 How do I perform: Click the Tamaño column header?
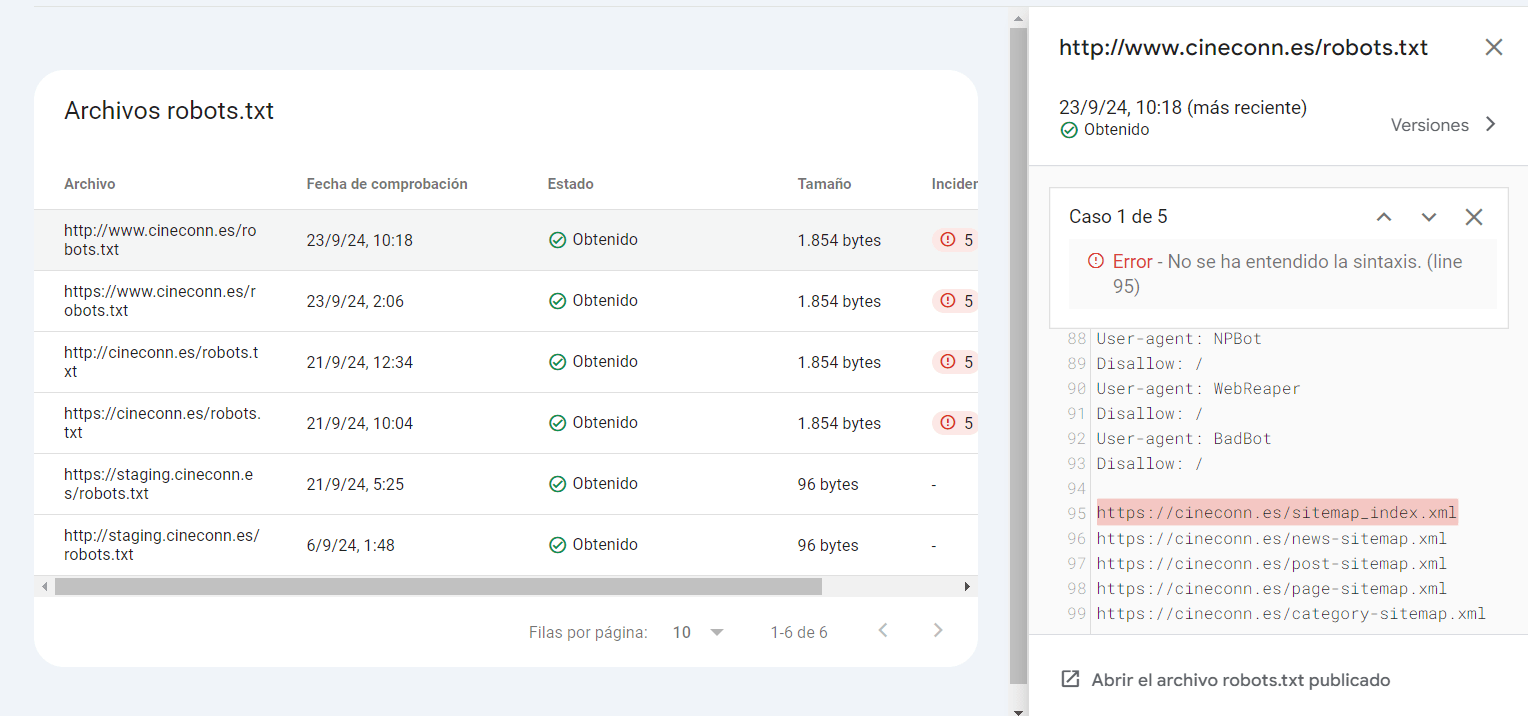(x=824, y=184)
